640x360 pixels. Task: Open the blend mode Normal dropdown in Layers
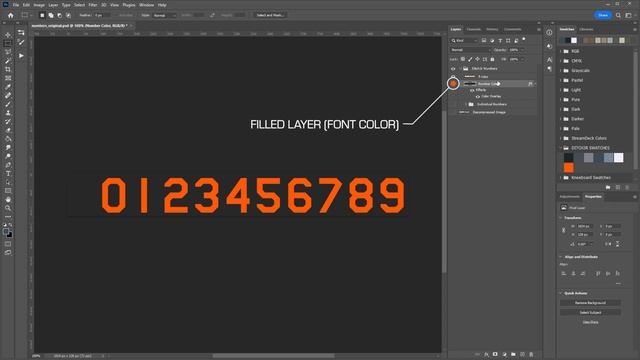click(x=470, y=50)
